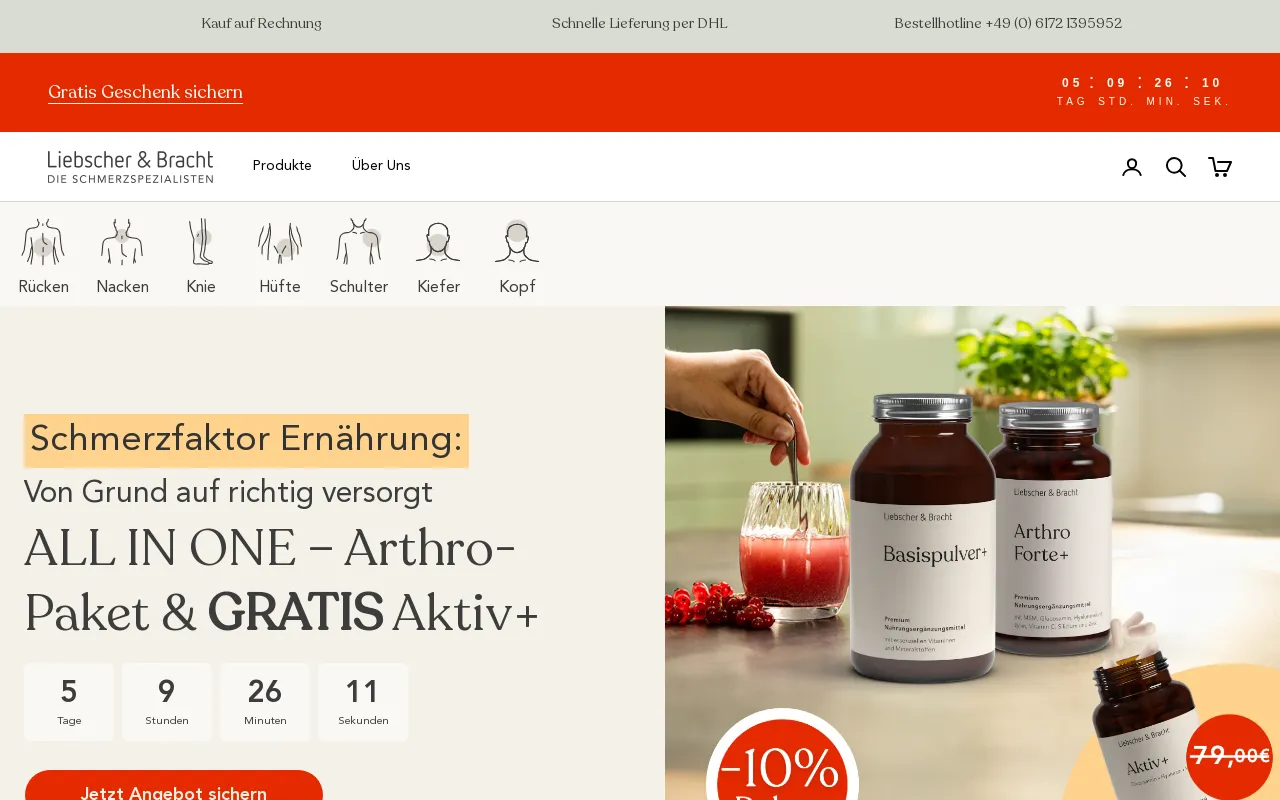Image resolution: width=1280 pixels, height=800 pixels.
Task: Open the user account icon
Action: click(1132, 167)
